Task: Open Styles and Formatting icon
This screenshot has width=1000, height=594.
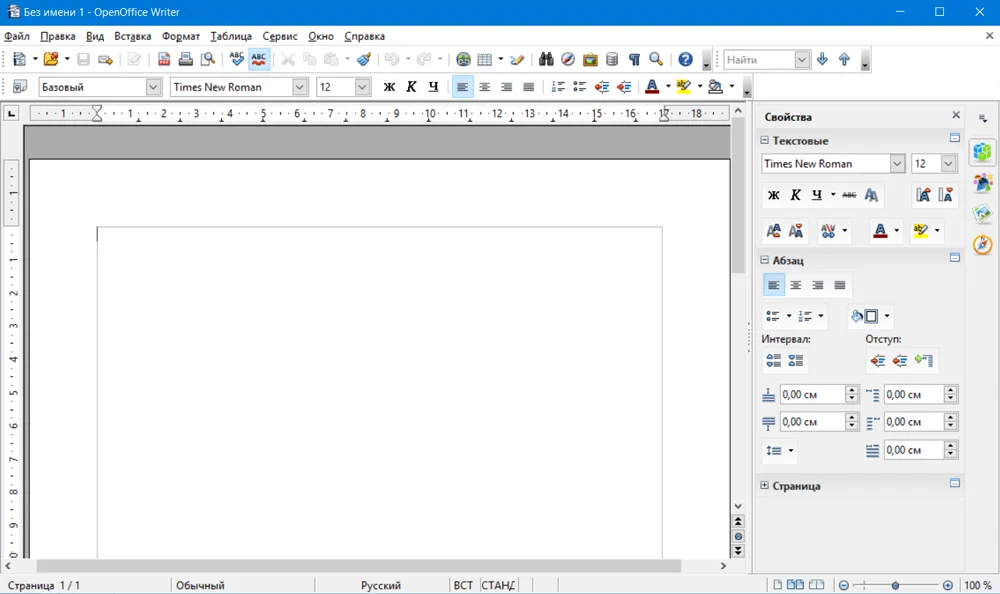Action: coord(20,87)
